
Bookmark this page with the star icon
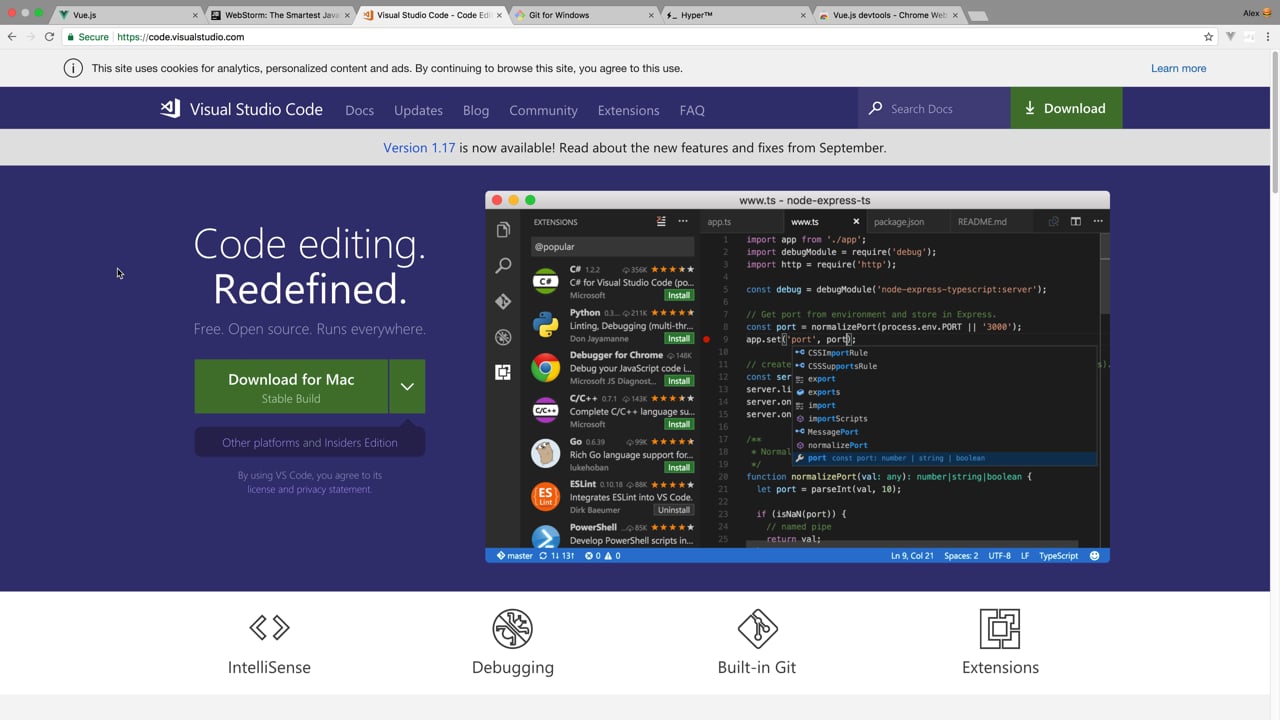(1208, 37)
